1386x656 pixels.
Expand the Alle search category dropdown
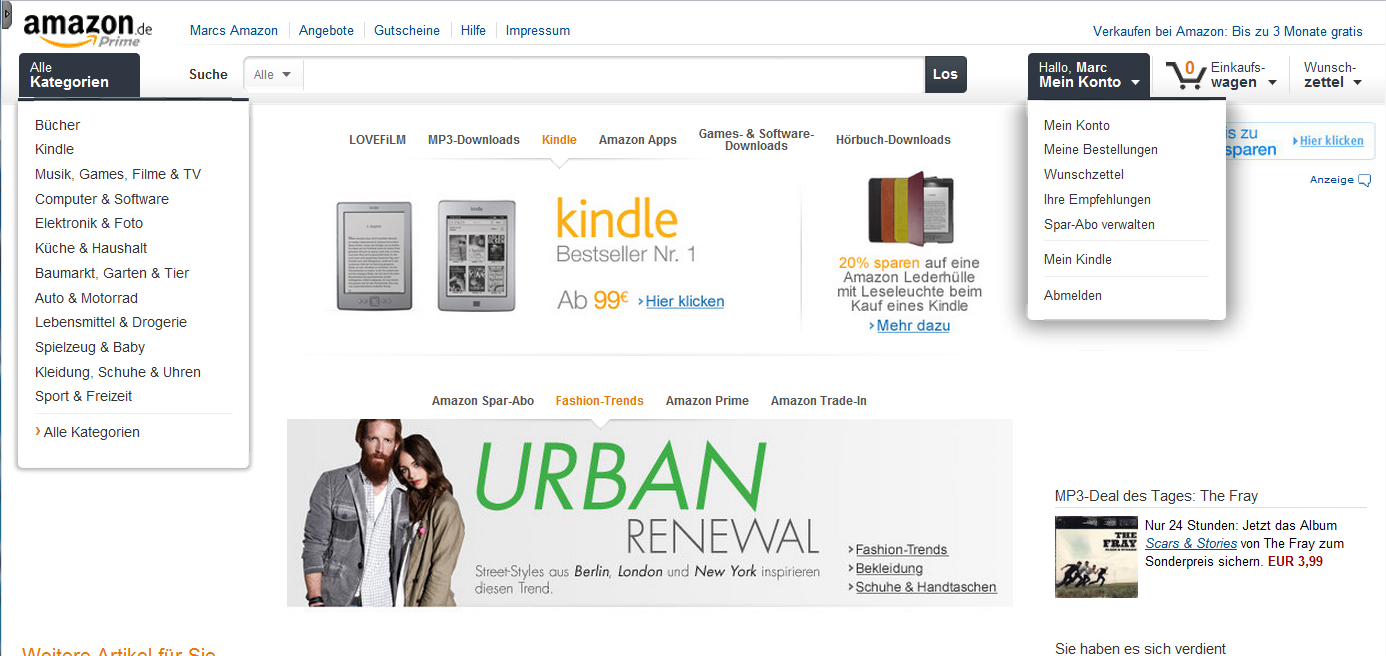(x=273, y=75)
